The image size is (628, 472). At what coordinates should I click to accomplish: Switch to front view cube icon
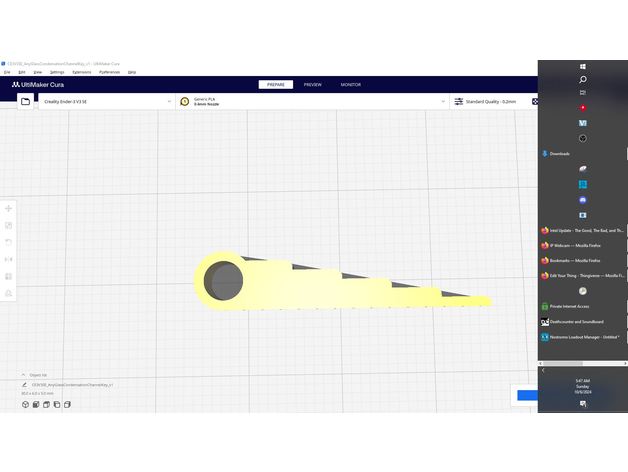(35, 405)
